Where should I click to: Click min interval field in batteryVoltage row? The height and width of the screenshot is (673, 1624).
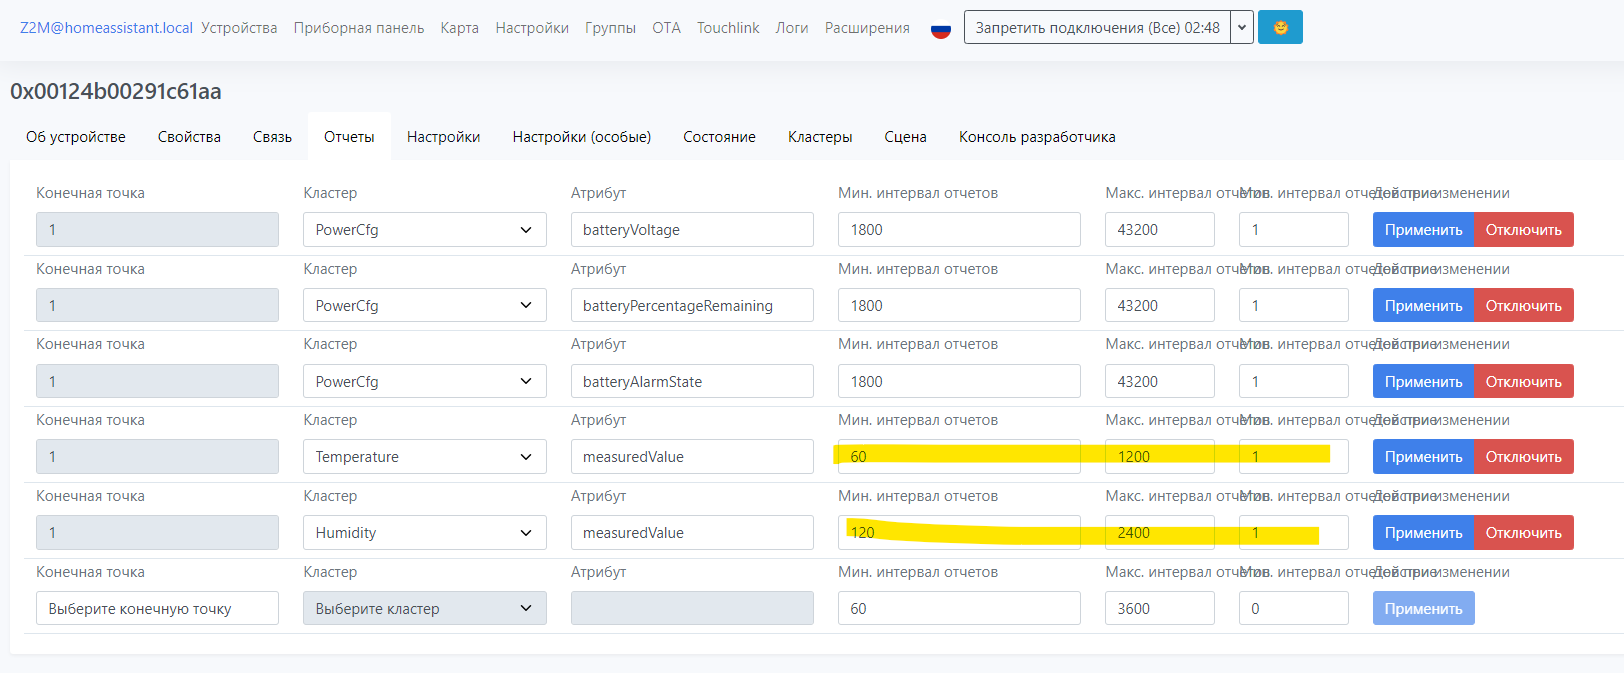(x=959, y=230)
